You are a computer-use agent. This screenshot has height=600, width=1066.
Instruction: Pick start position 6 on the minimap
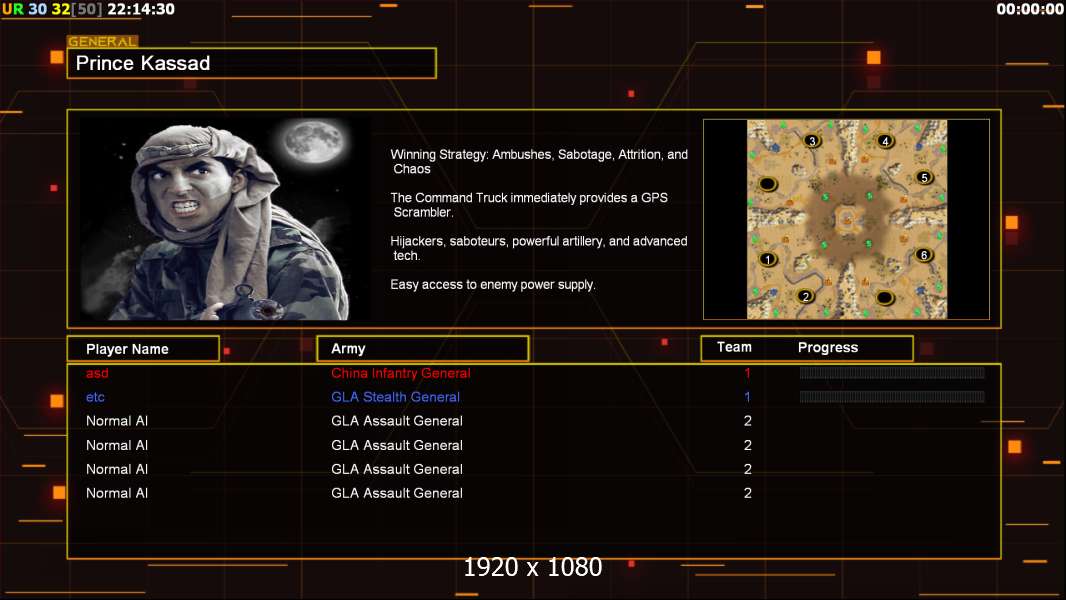(x=923, y=255)
